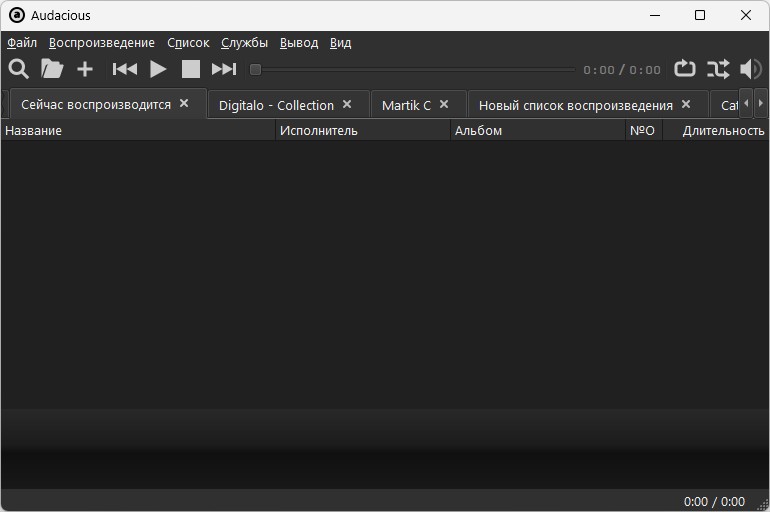The image size is (770, 512).
Task: Open the Список menu
Action: [x=188, y=43]
